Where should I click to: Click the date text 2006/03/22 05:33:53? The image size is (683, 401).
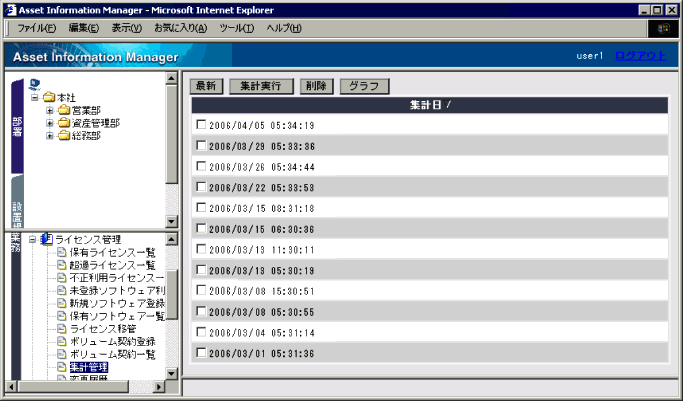(x=261, y=188)
